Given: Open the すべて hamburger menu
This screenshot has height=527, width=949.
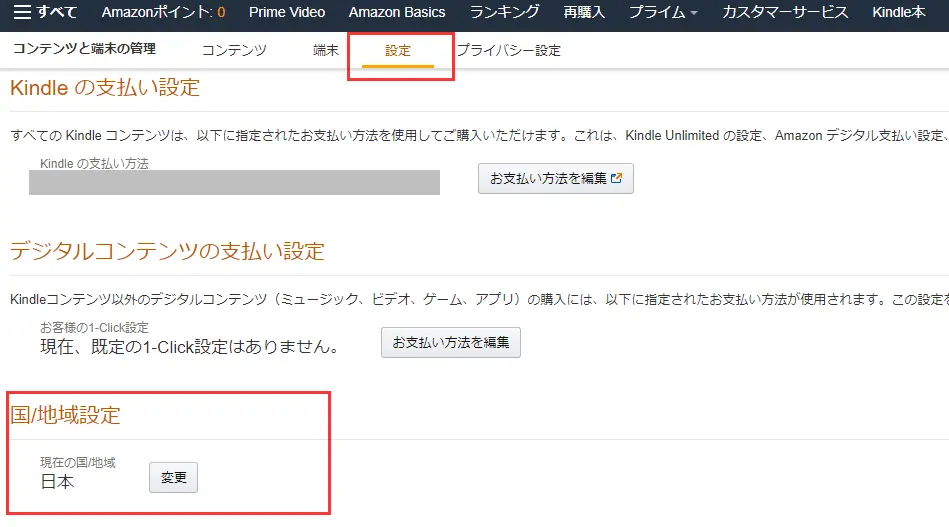Looking at the screenshot, I should (45, 12).
